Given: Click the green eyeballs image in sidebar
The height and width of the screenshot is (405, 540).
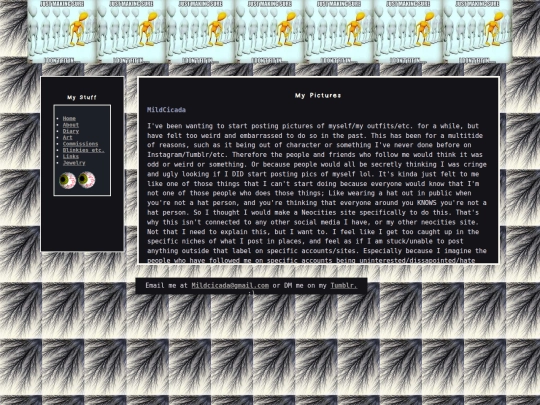Looking at the screenshot, I should point(77,180).
